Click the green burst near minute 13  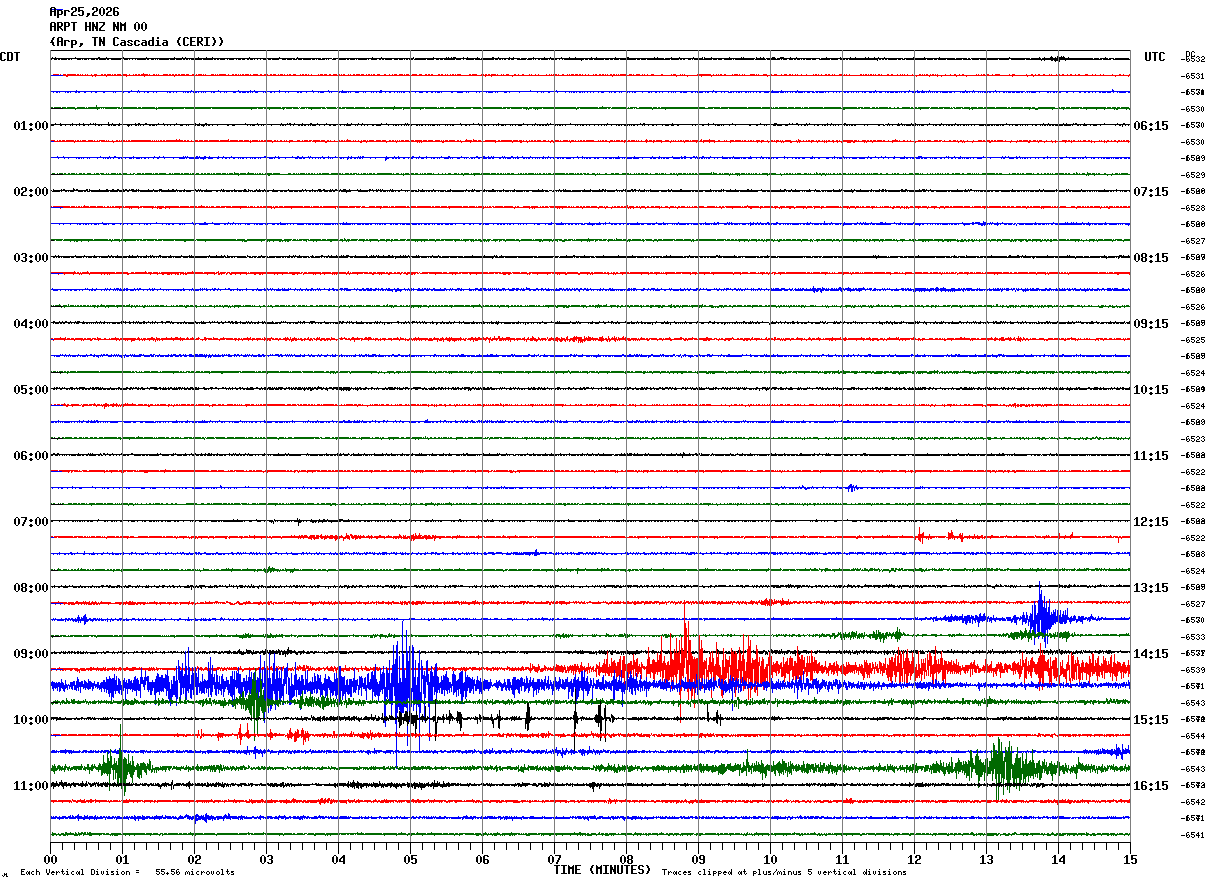click(x=1000, y=767)
